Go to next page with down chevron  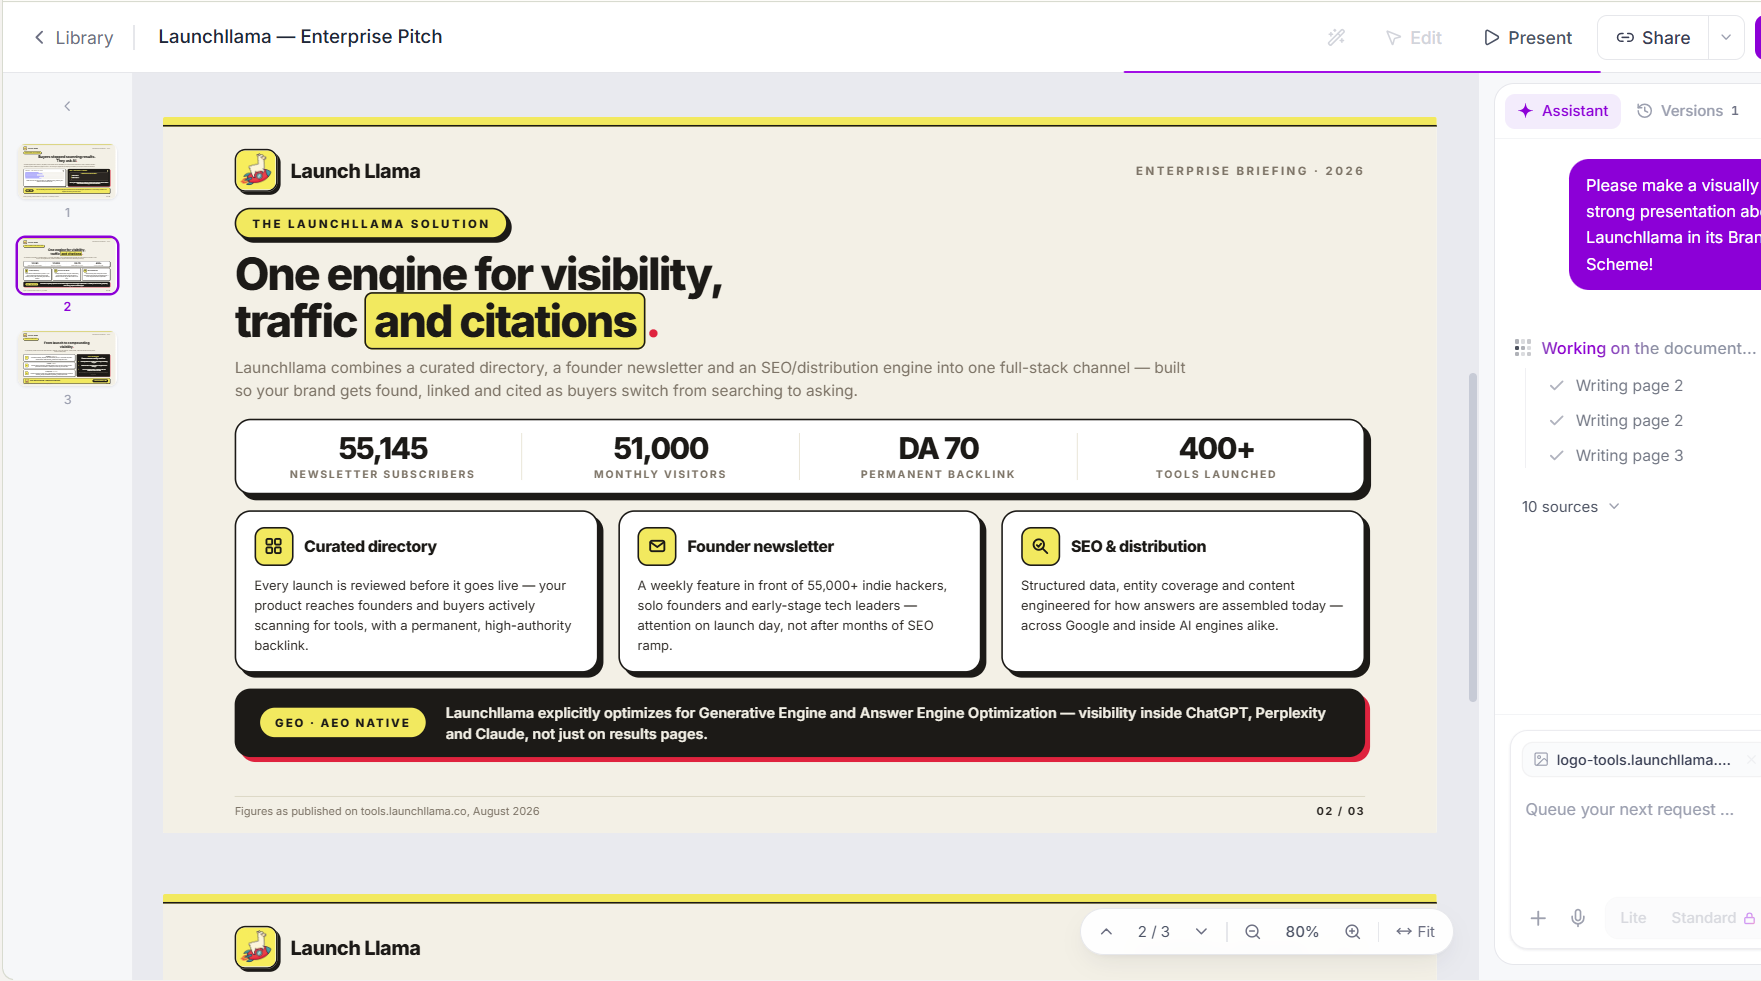pyautogui.click(x=1201, y=932)
